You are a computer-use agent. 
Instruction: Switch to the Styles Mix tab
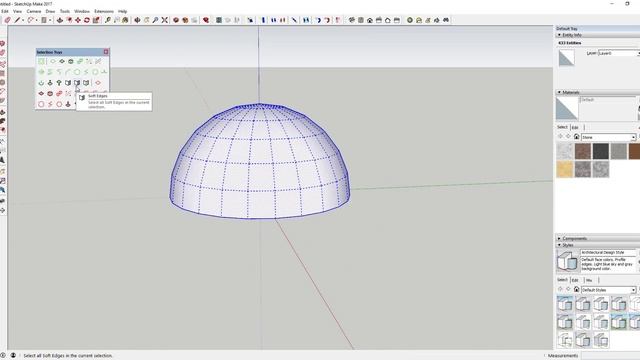point(589,280)
